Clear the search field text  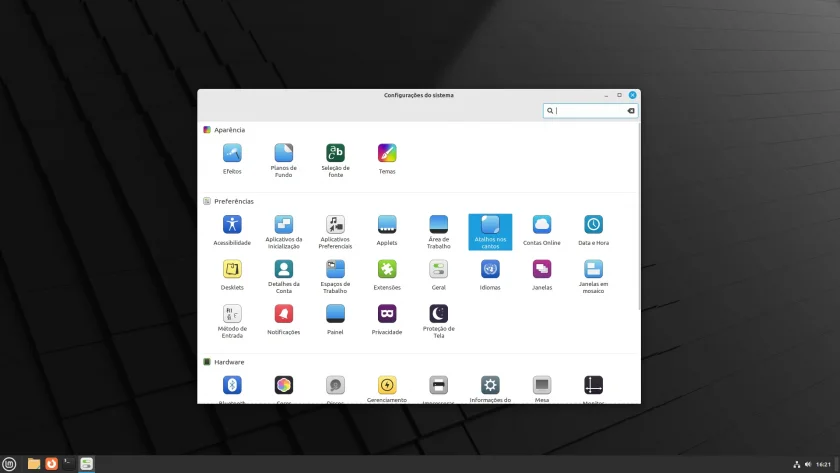pos(631,111)
